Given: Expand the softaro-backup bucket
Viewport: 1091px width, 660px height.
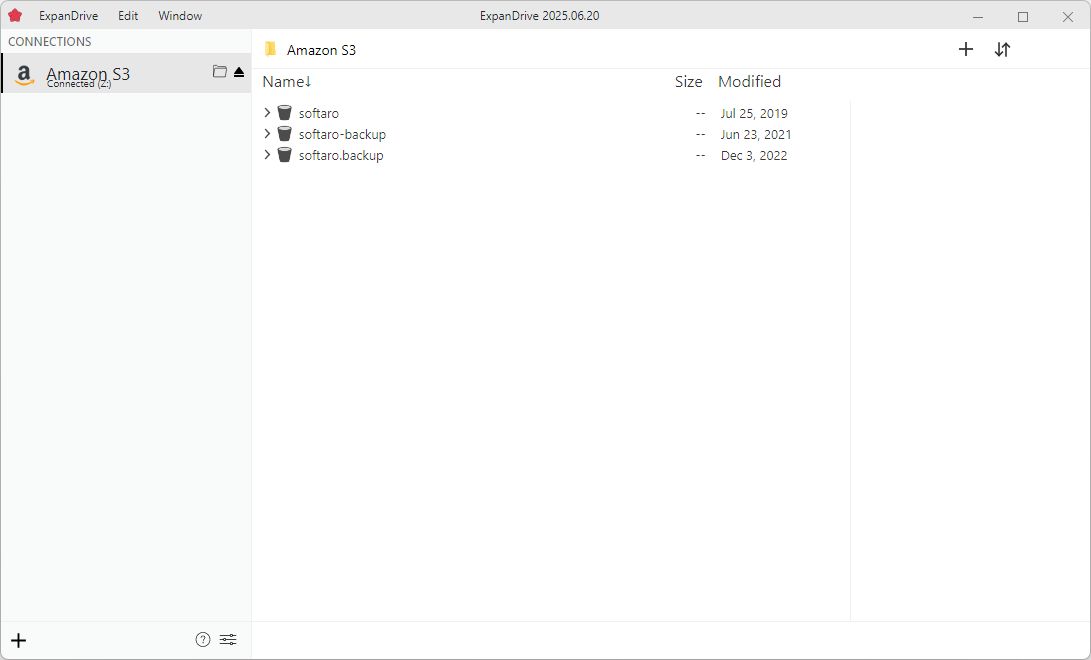Looking at the screenshot, I should click(267, 134).
